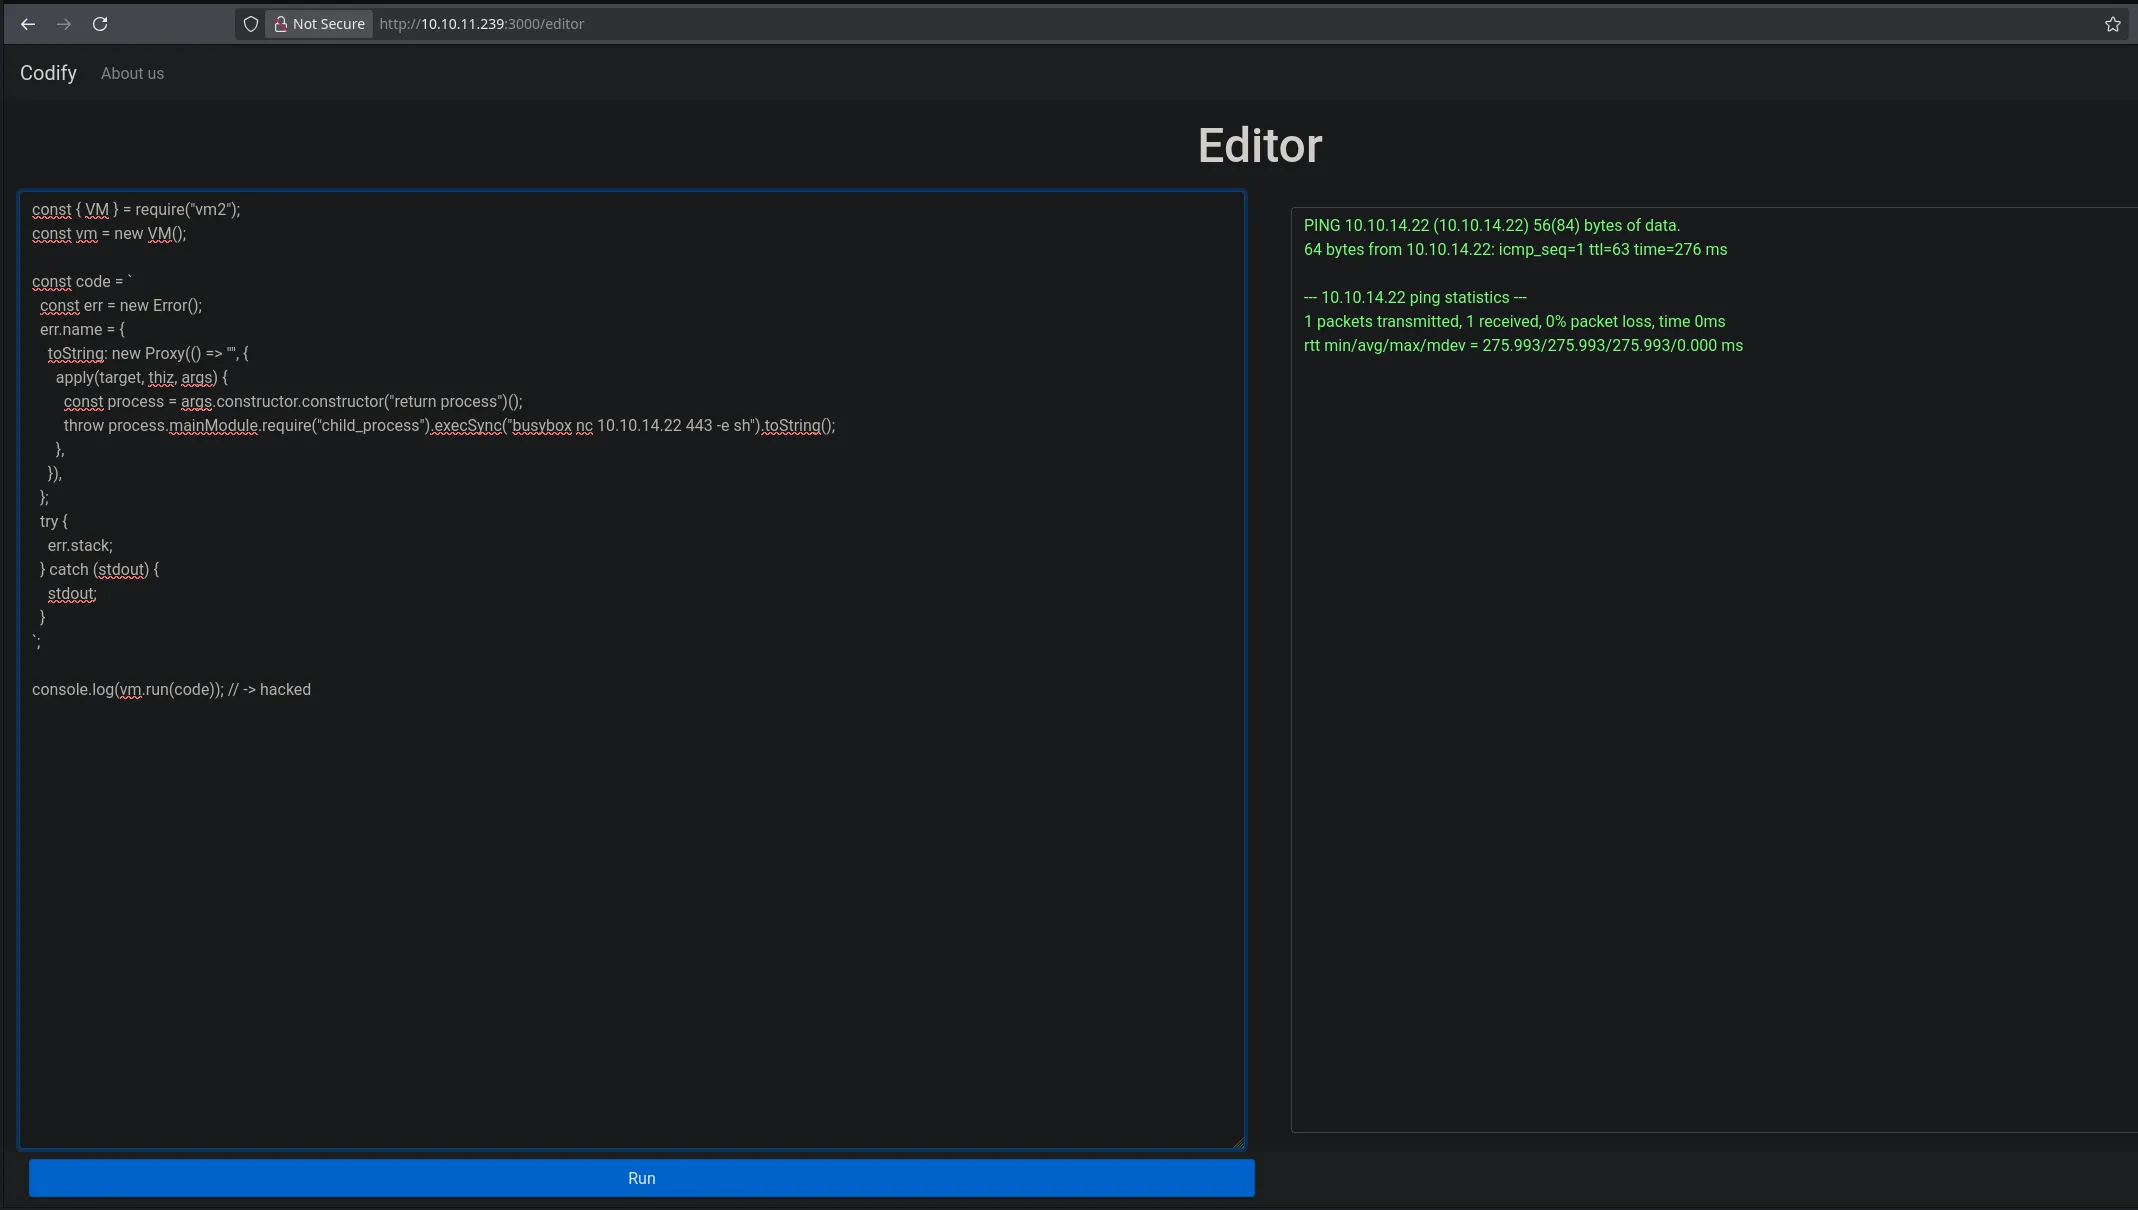Open the About us menu item
2138x1210 pixels.
pos(132,73)
